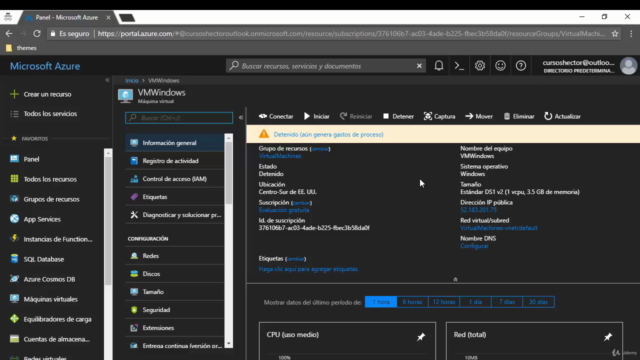Click the resource menu scrollbar down arrow
Screen dimensions: 640x360
pyautogui.click(x=229, y=344)
